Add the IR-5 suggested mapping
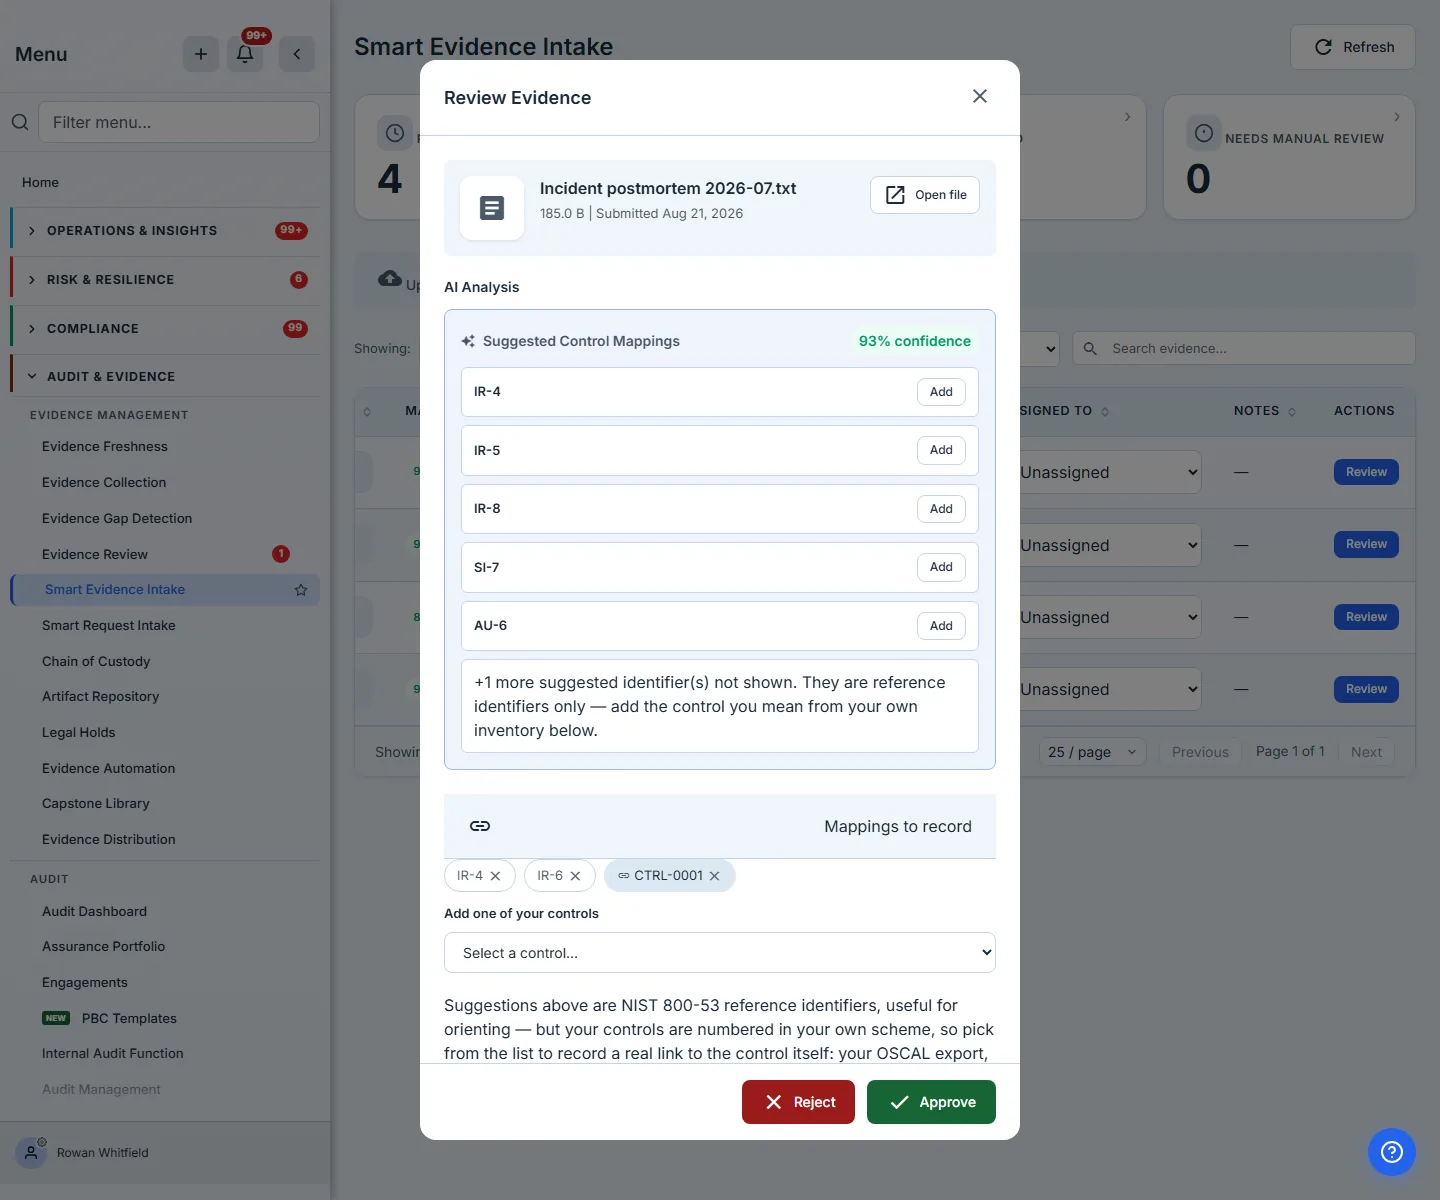Image resolution: width=1440 pixels, height=1200 pixels. click(941, 450)
